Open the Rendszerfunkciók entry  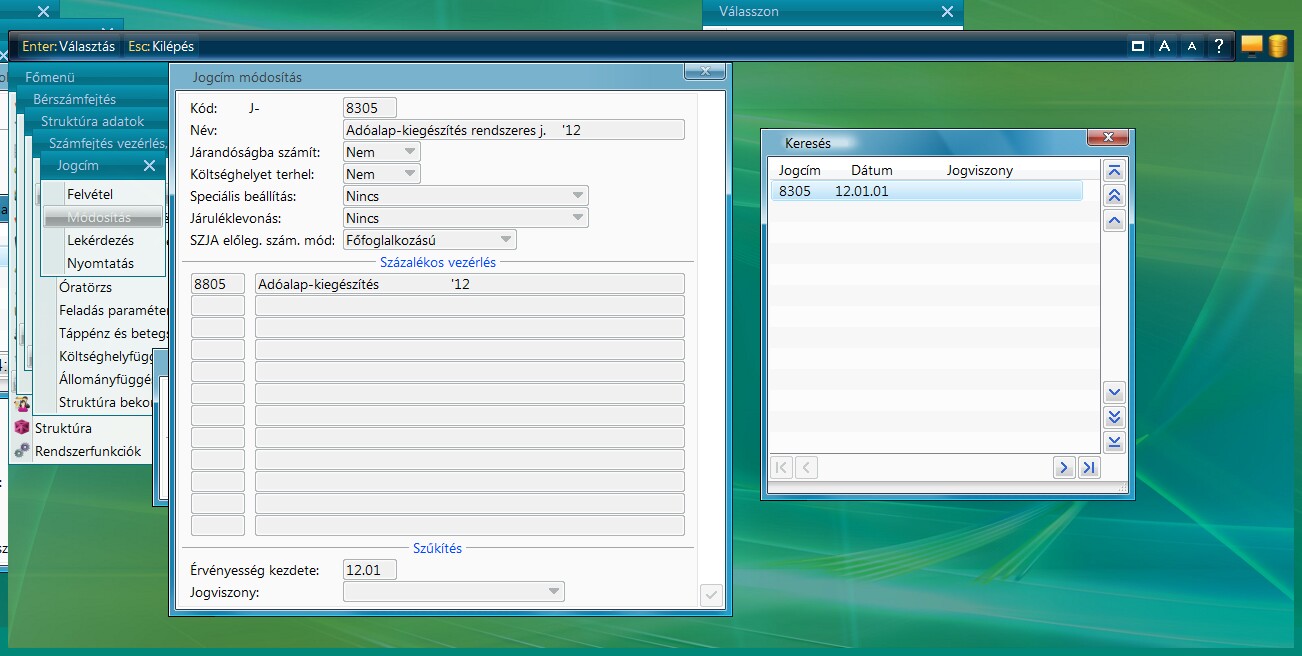[x=88, y=451]
